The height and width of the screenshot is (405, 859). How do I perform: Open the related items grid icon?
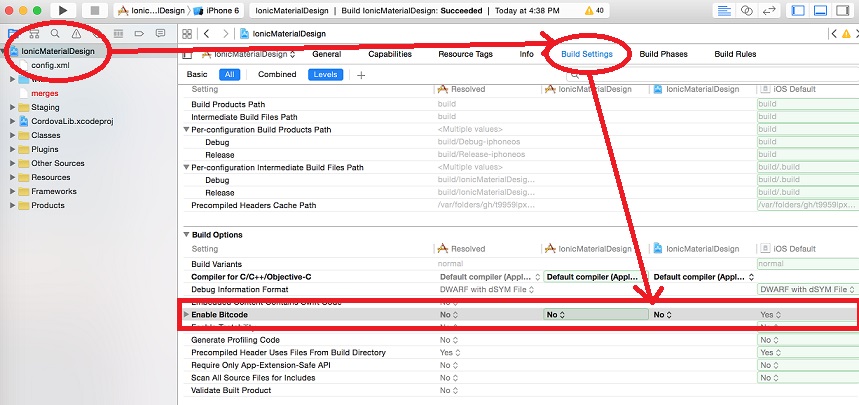click(x=187, y=33)
